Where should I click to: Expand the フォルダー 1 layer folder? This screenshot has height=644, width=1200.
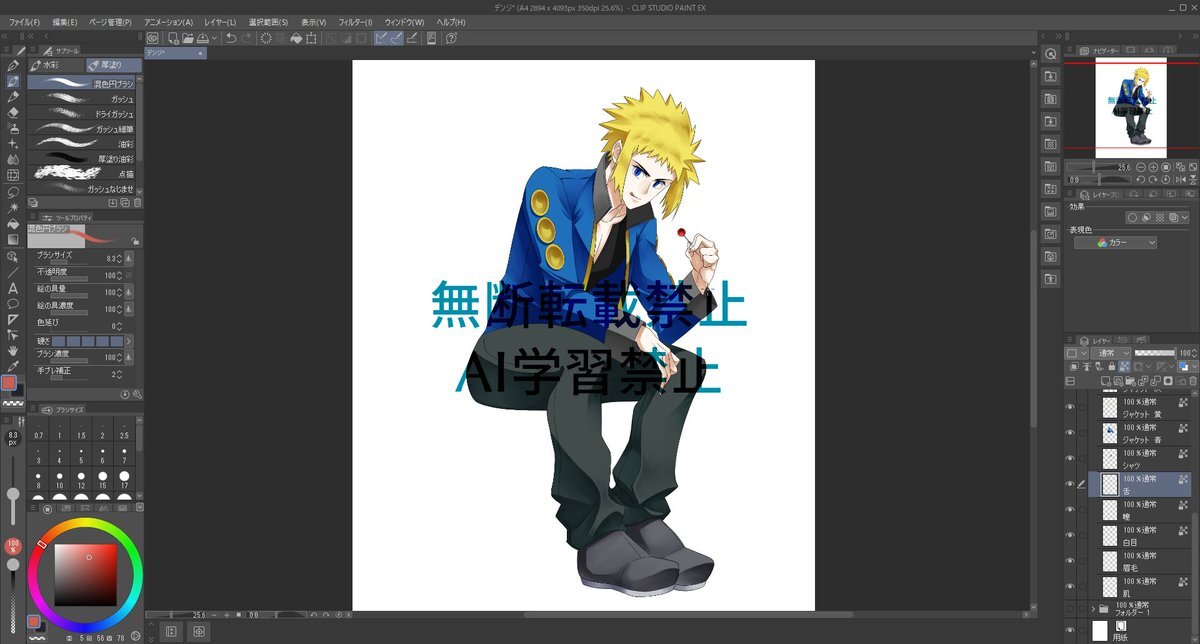point(1093,608)
